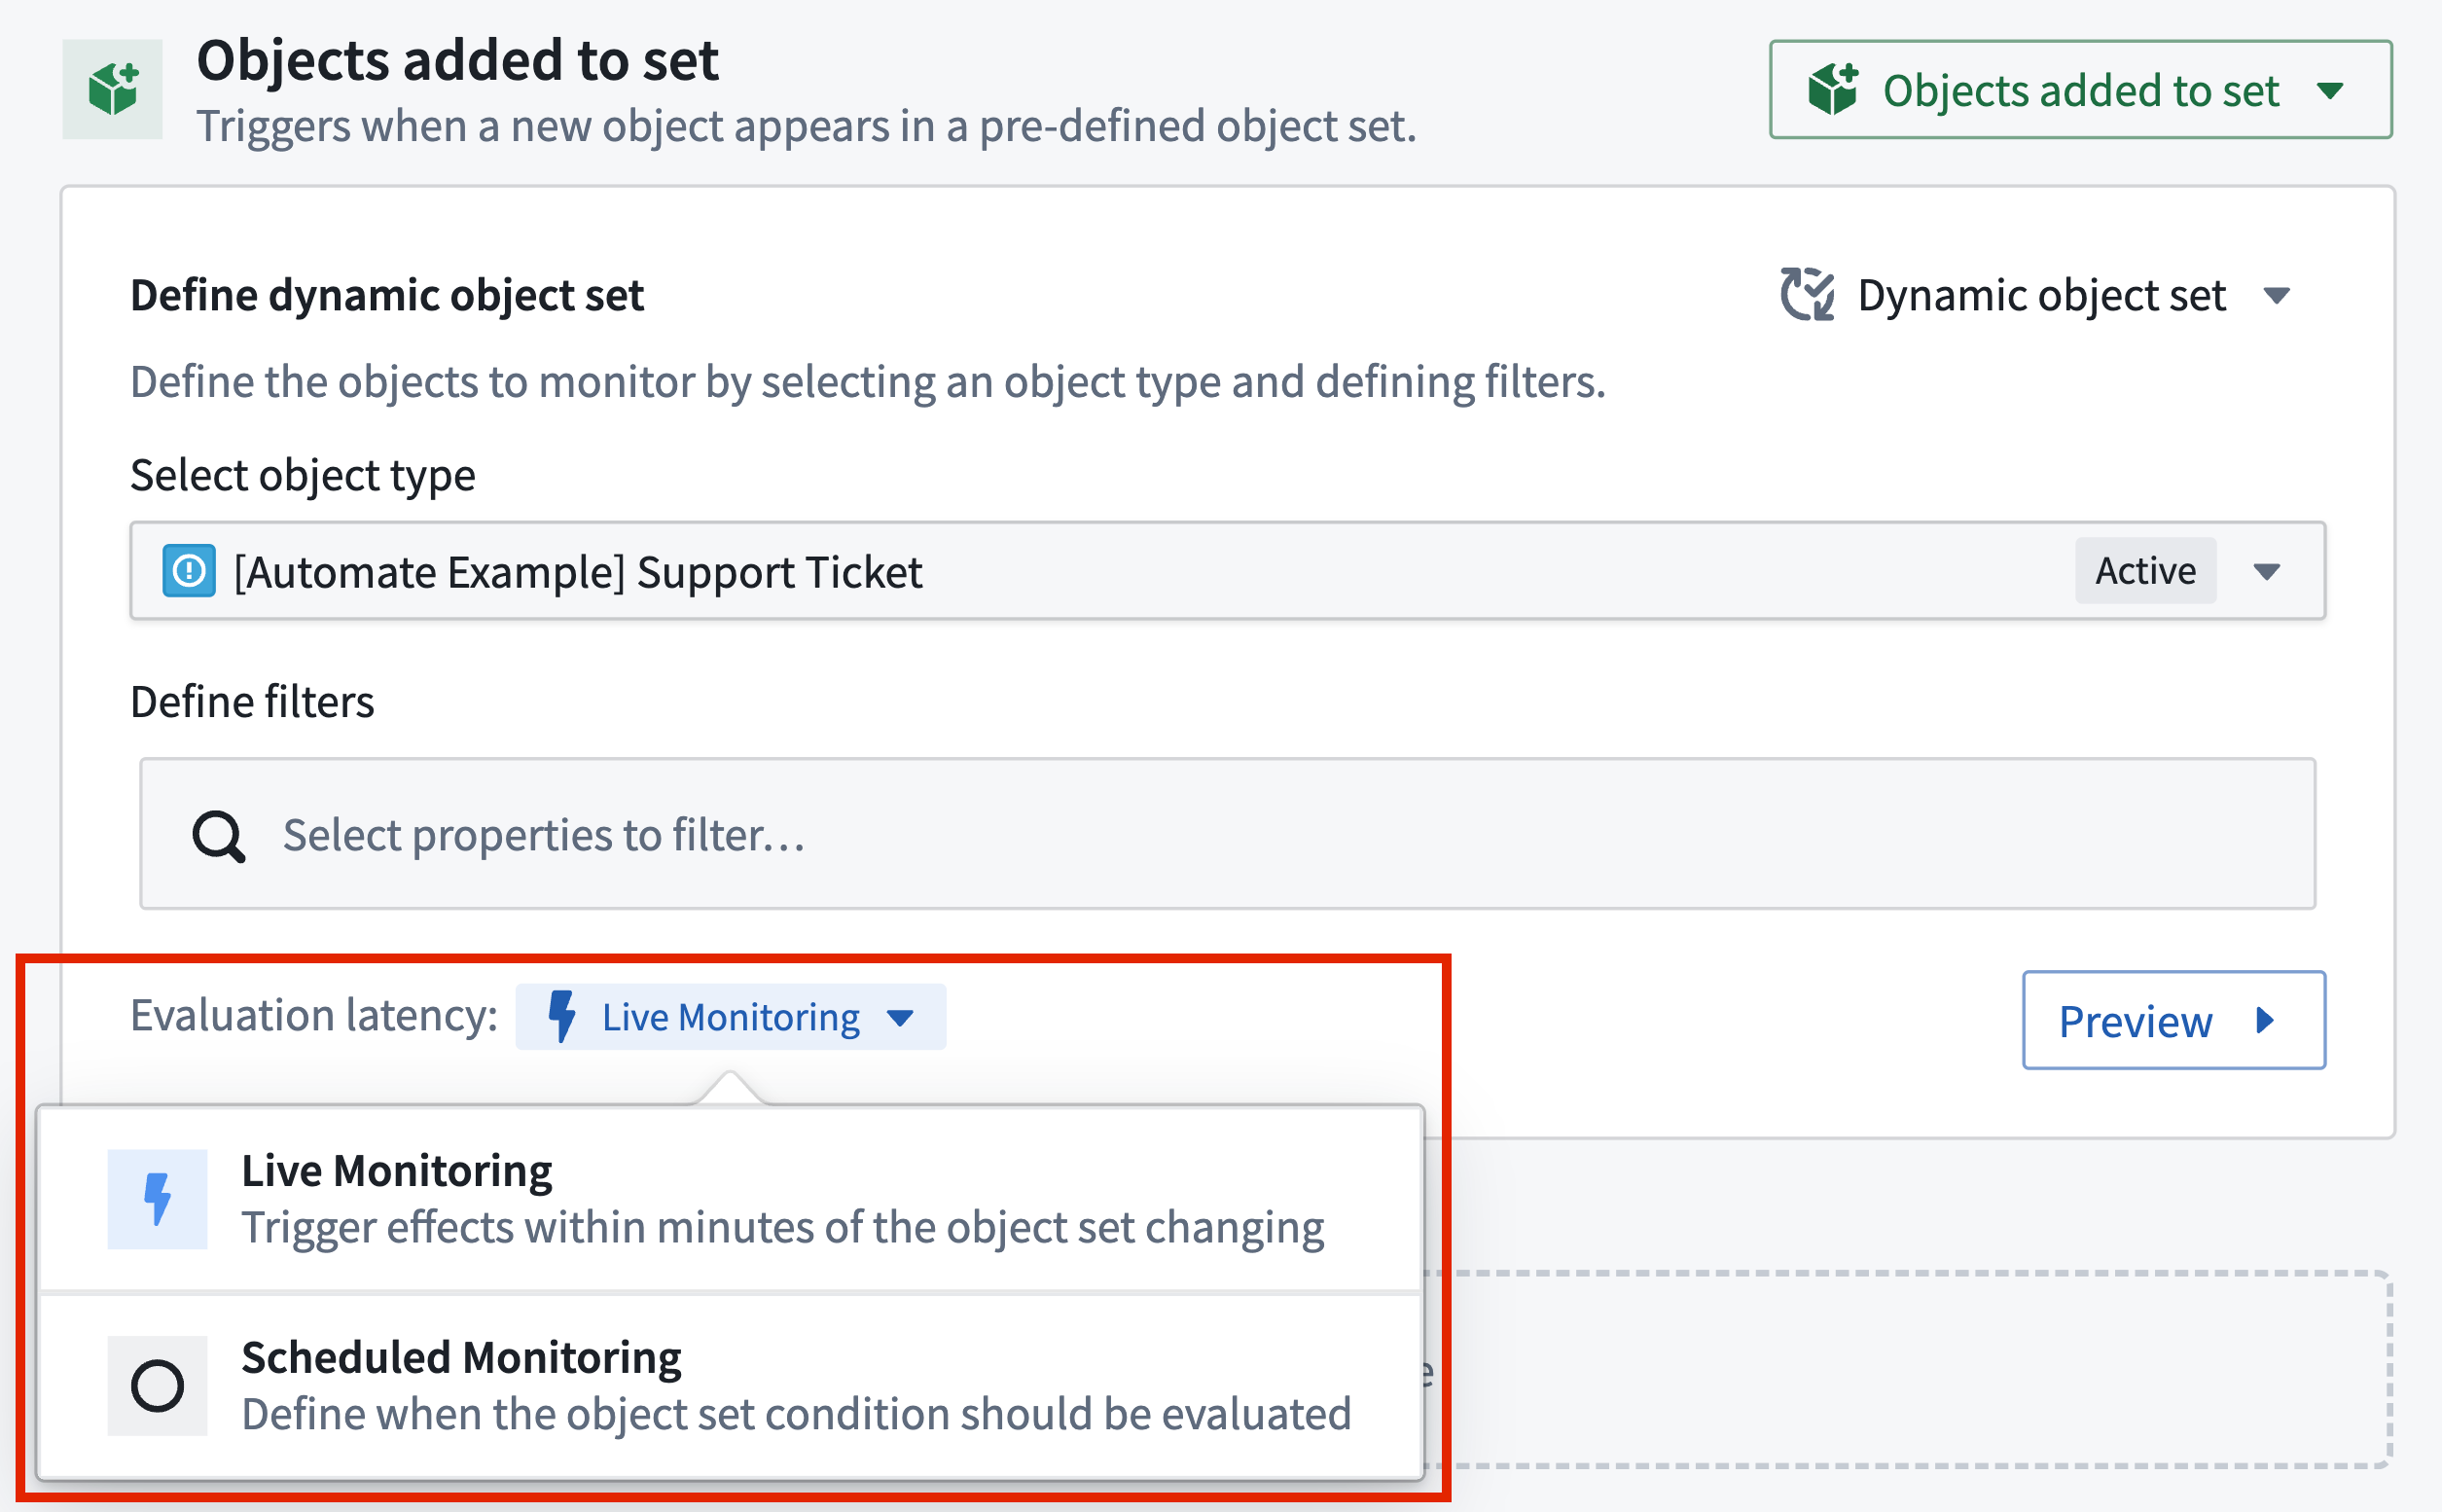Click the caret on the Dynamic object set dropdown
Viewport: 2442px width, 1512px height.
2277,296
